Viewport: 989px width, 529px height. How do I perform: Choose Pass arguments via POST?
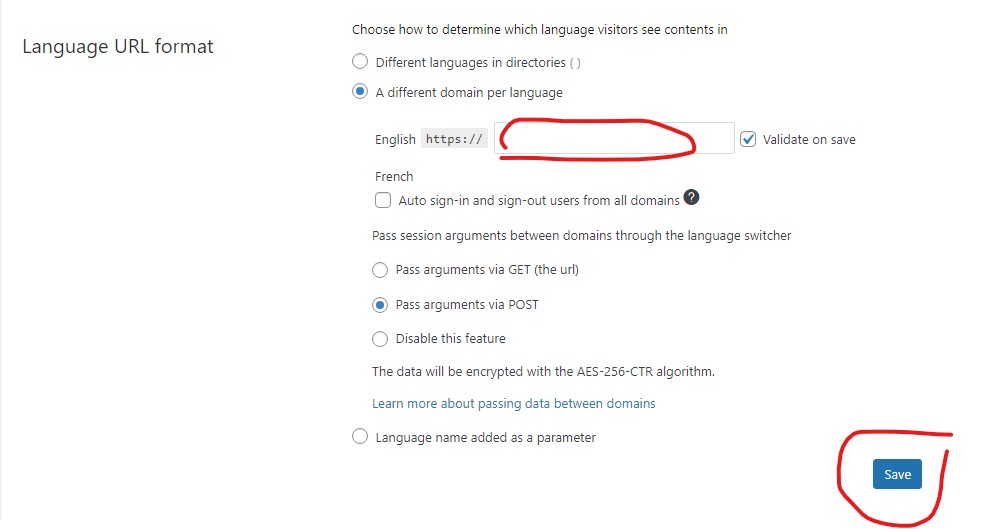point(380,304)
